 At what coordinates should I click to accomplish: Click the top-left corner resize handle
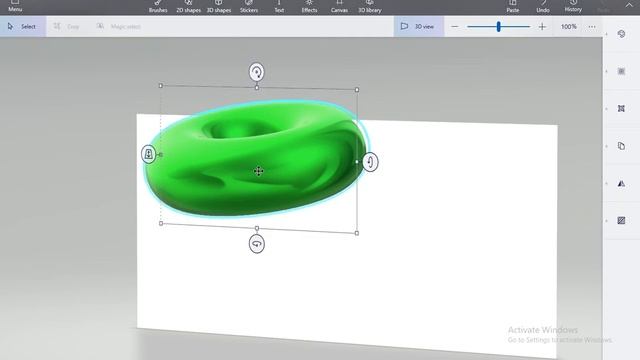click(161, 86)
